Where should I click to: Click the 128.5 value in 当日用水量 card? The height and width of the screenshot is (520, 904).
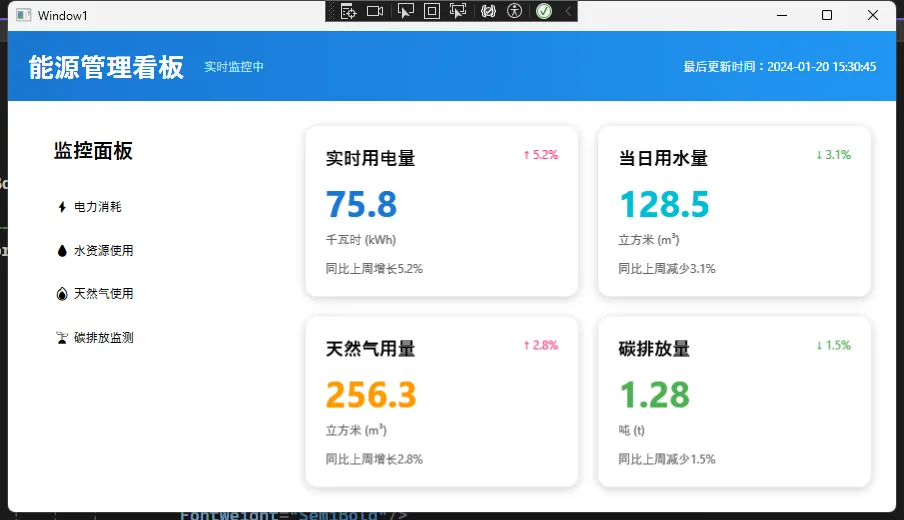tap(664, 204)
